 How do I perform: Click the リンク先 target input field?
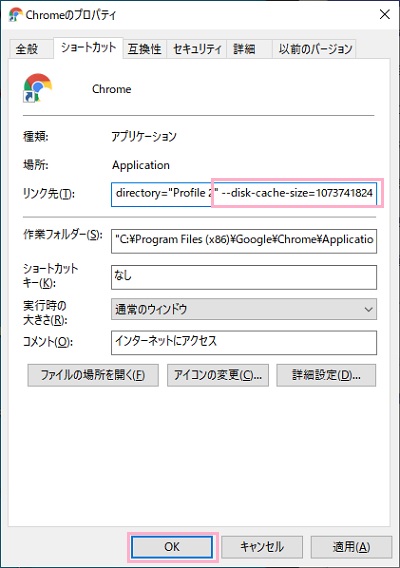coord(244,194)
